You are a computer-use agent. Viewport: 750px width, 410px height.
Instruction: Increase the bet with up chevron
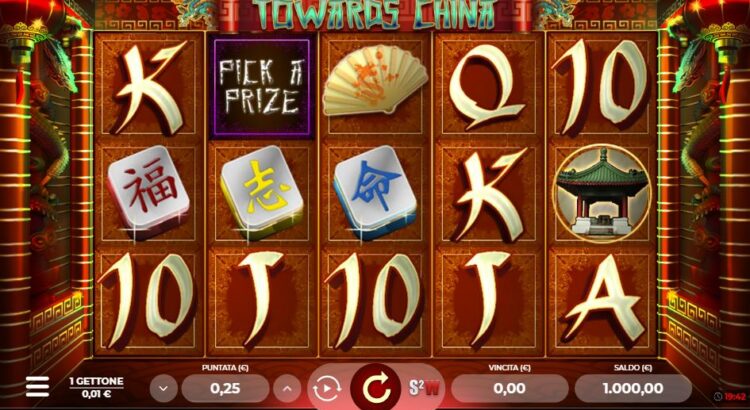287,388
